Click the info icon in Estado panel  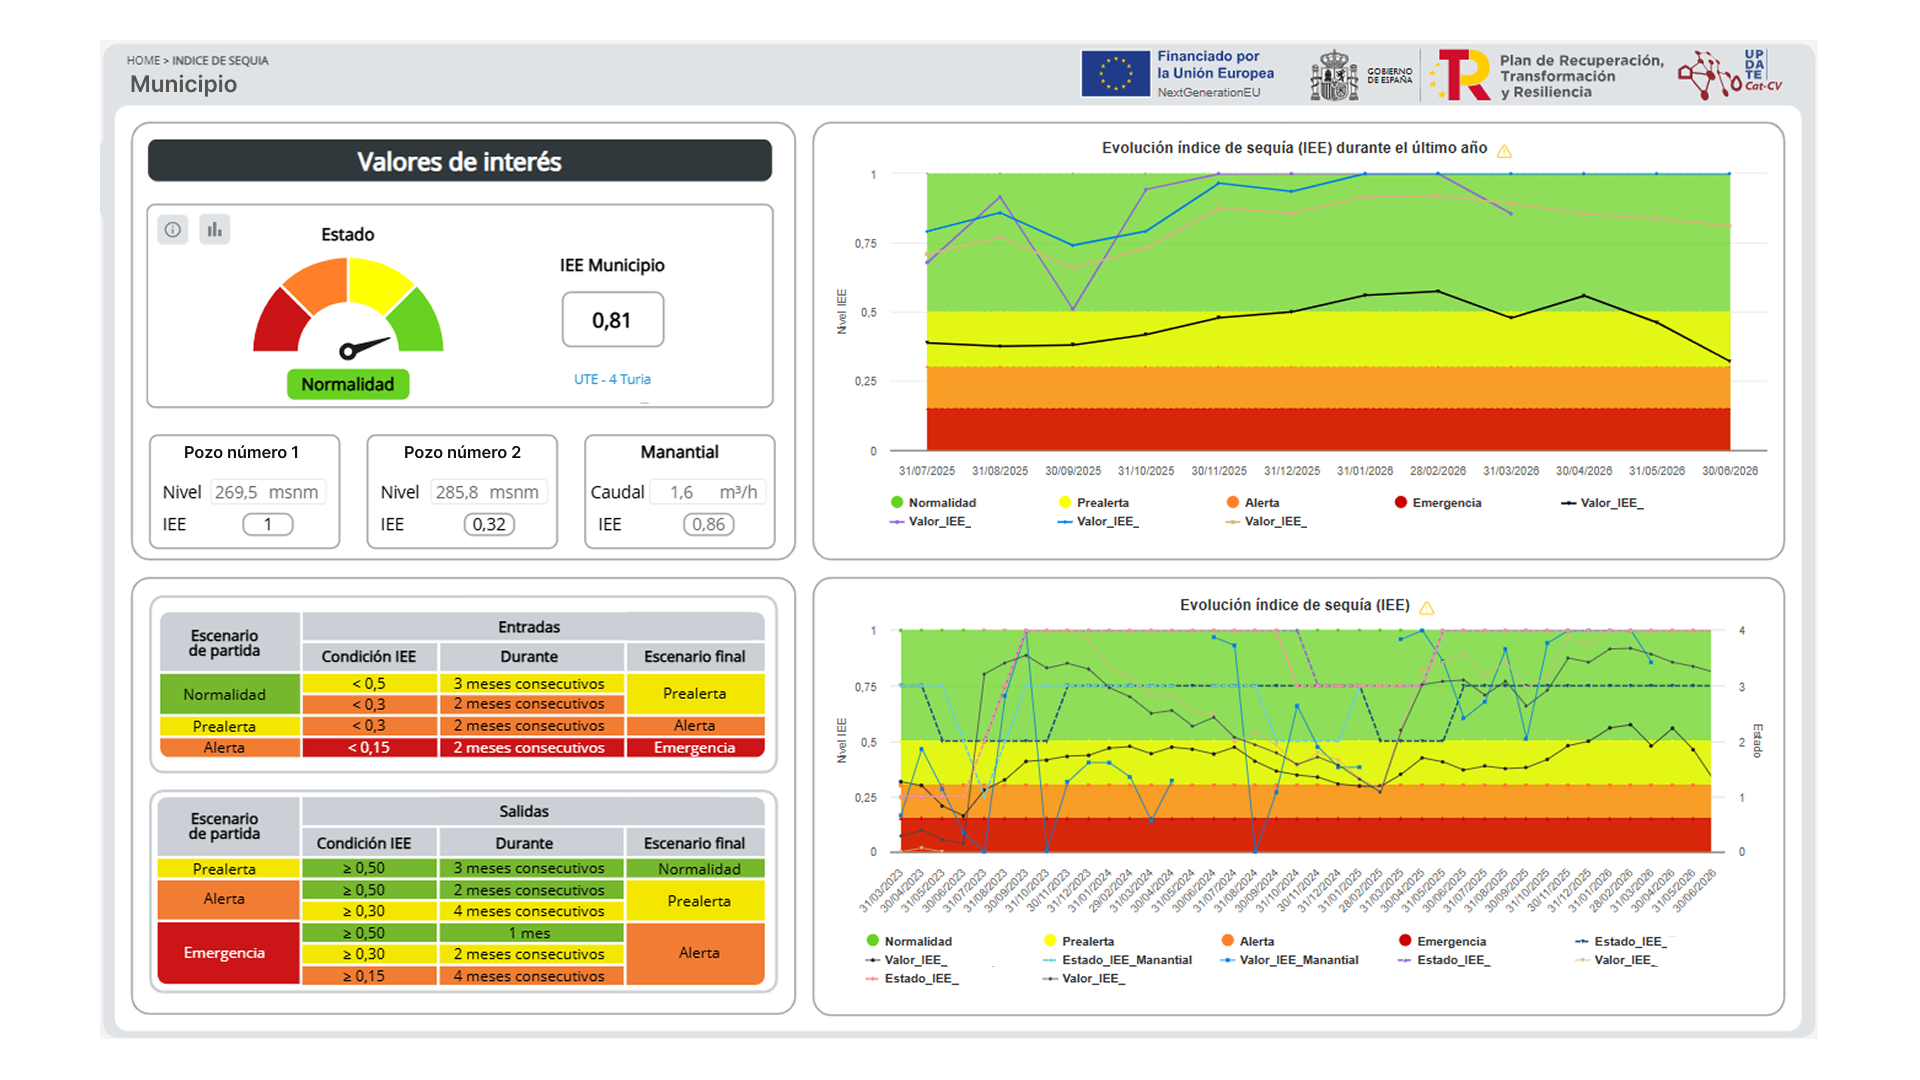173,230
